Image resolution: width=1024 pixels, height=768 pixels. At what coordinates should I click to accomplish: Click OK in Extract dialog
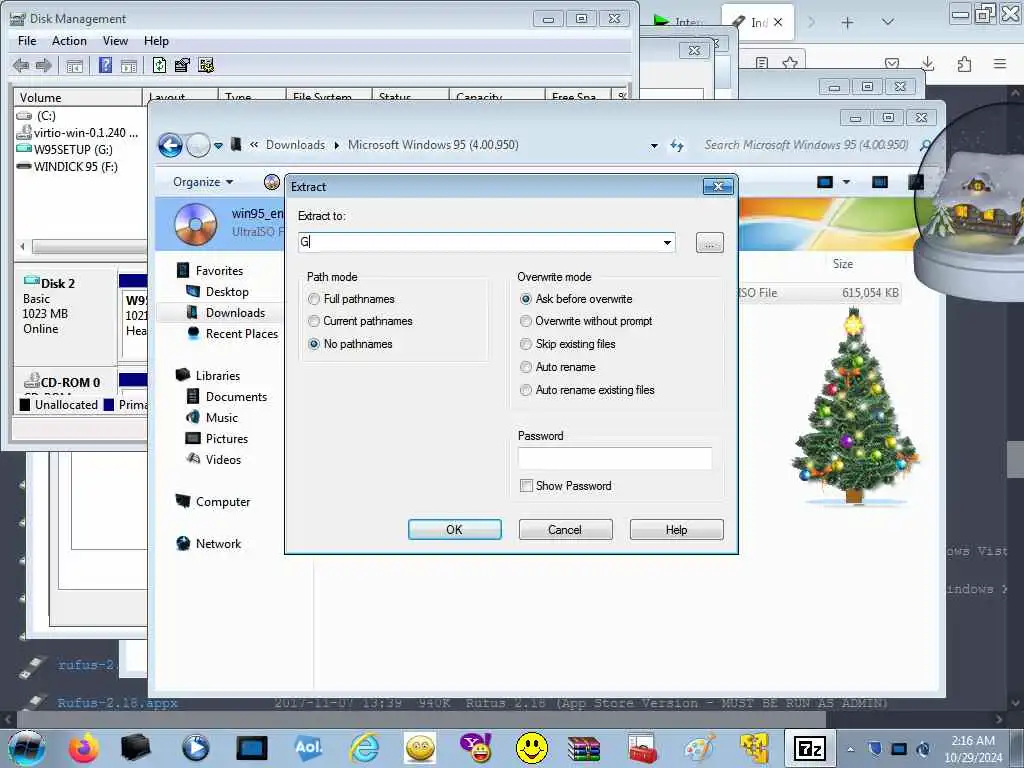(x=455, y=530)
